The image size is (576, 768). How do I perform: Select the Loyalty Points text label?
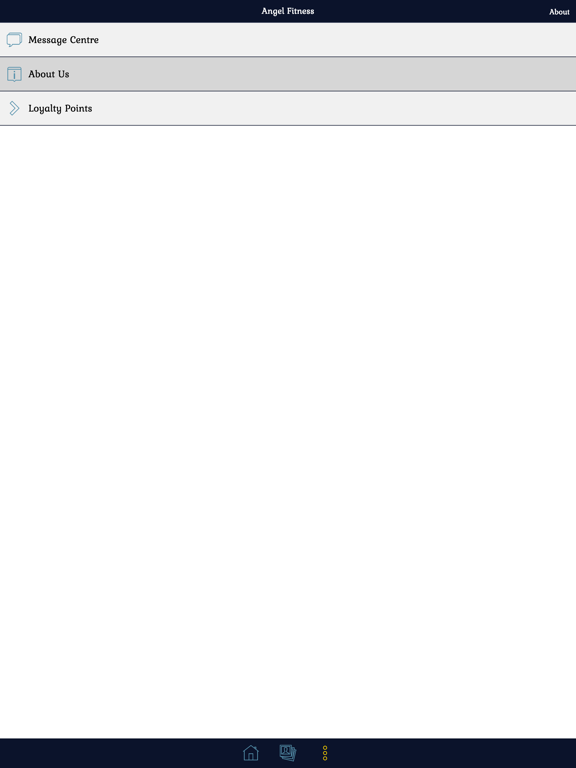pyautogui.click(x=60, y=109)
